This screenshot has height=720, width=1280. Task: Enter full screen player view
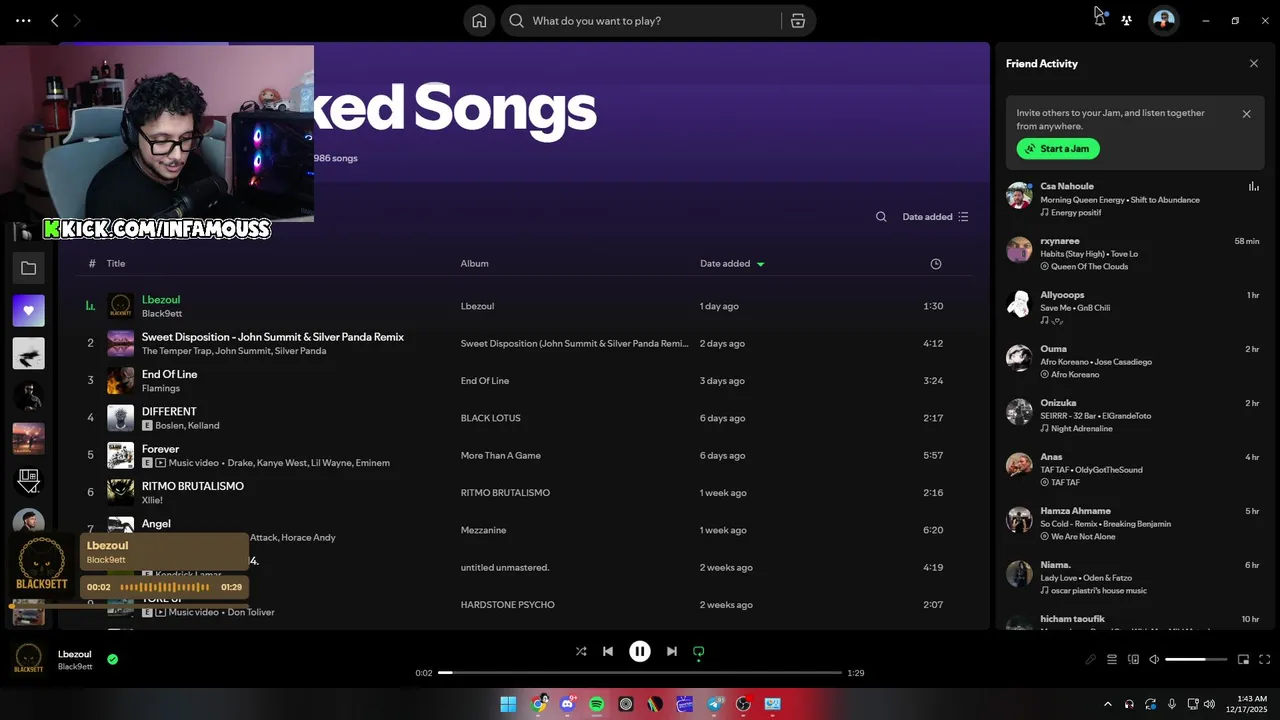pos(1265,659)
